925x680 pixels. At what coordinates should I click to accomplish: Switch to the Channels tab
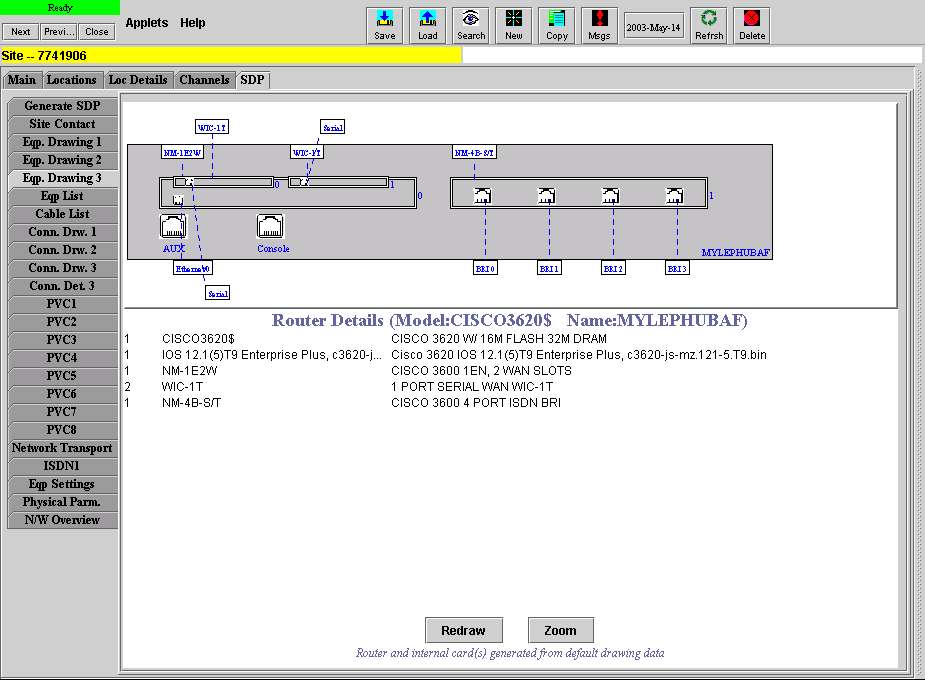pyautogui.click(x=204, y=80)
